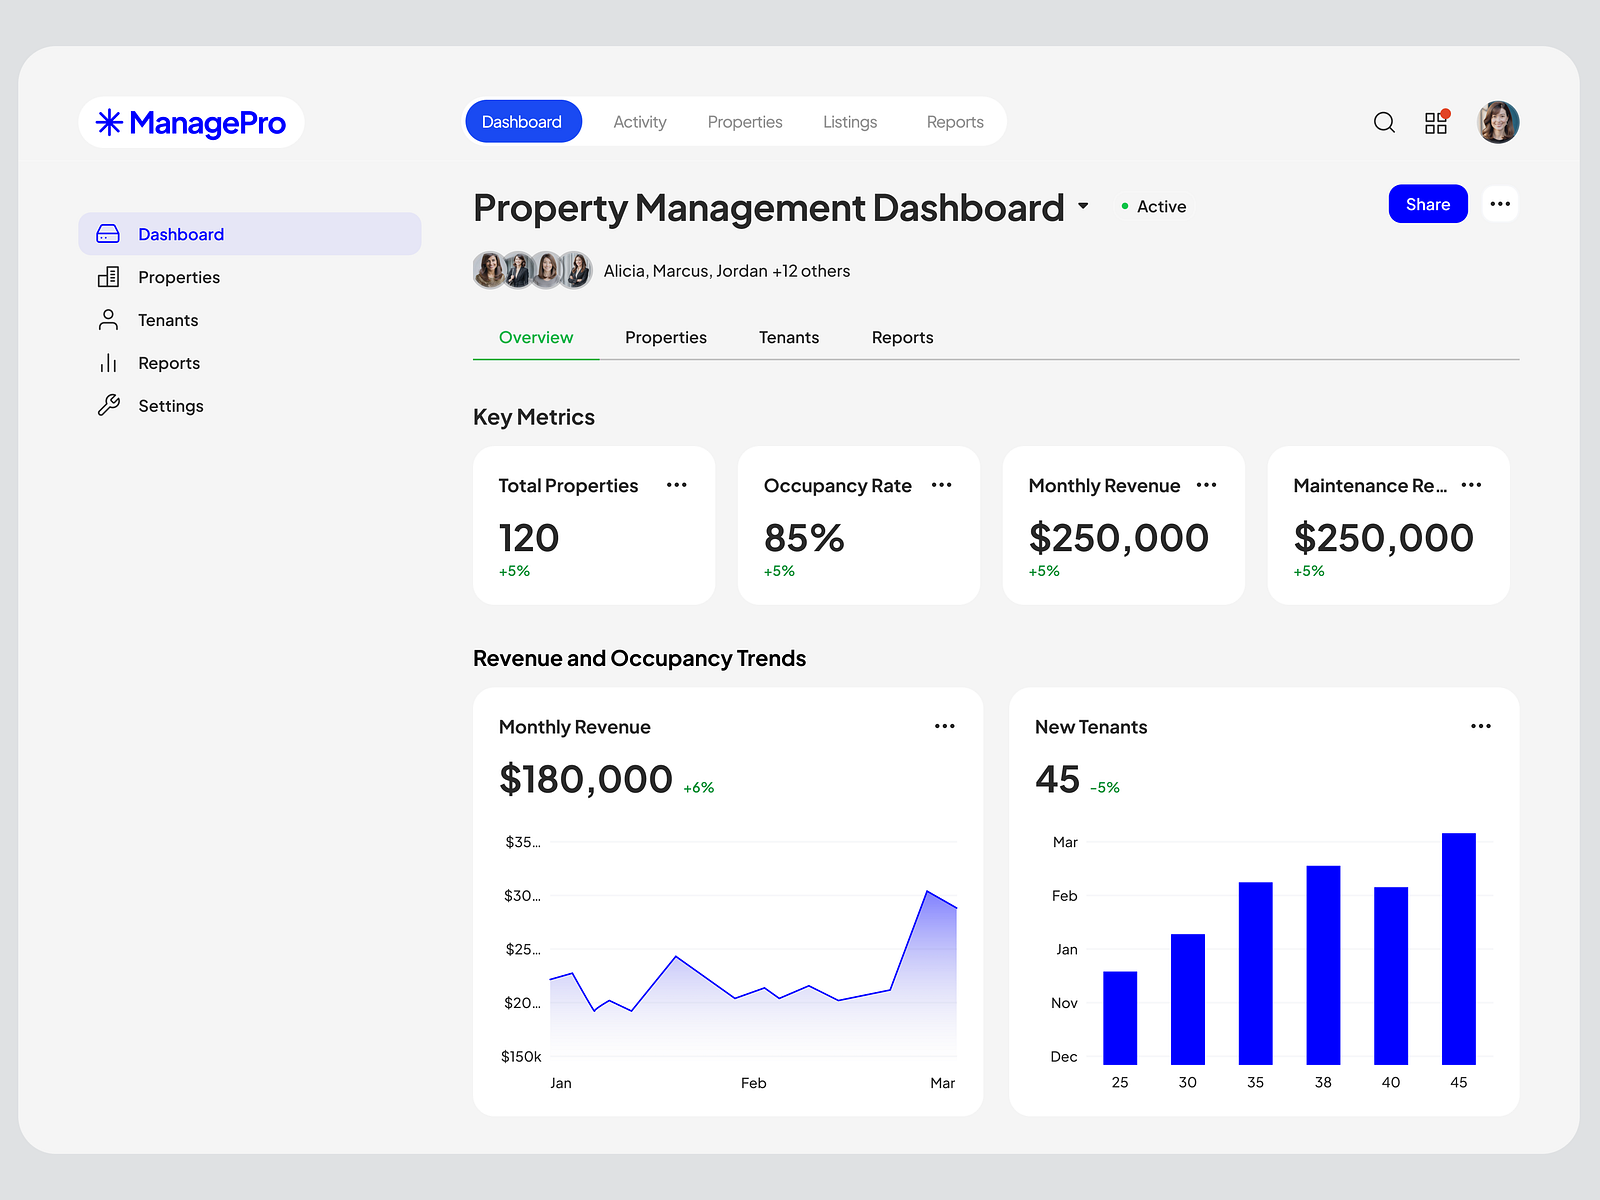The width and height of the screenshot is (1600, 1200).
Task: Select the Dashboard icon in the sidebar
Action: coord(107,233)
